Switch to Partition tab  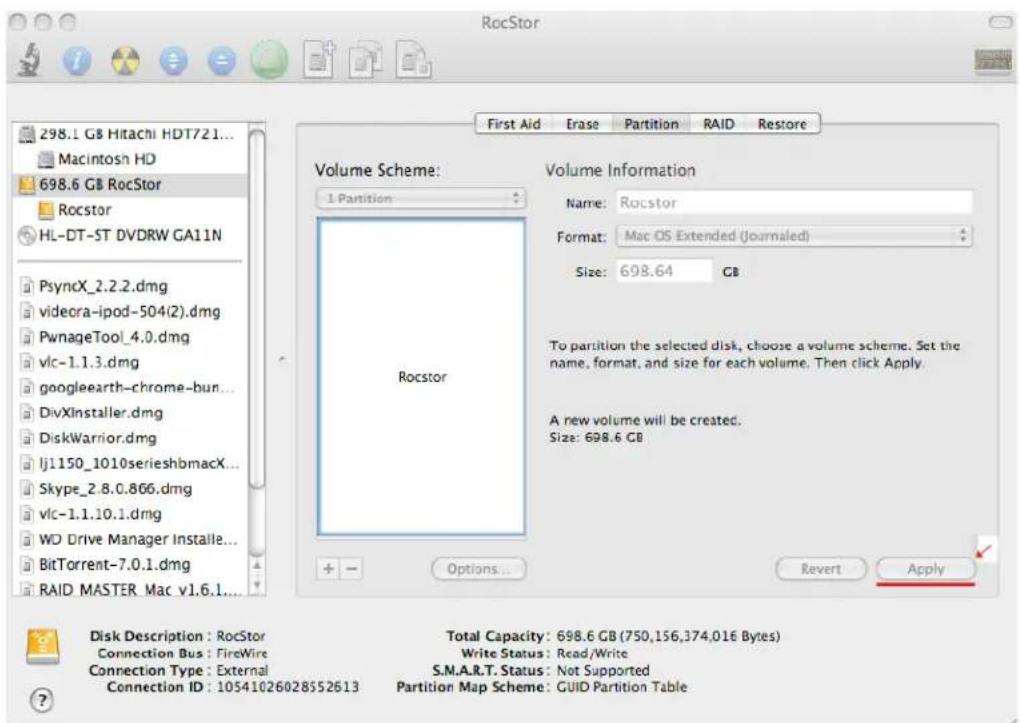(651, 124)
